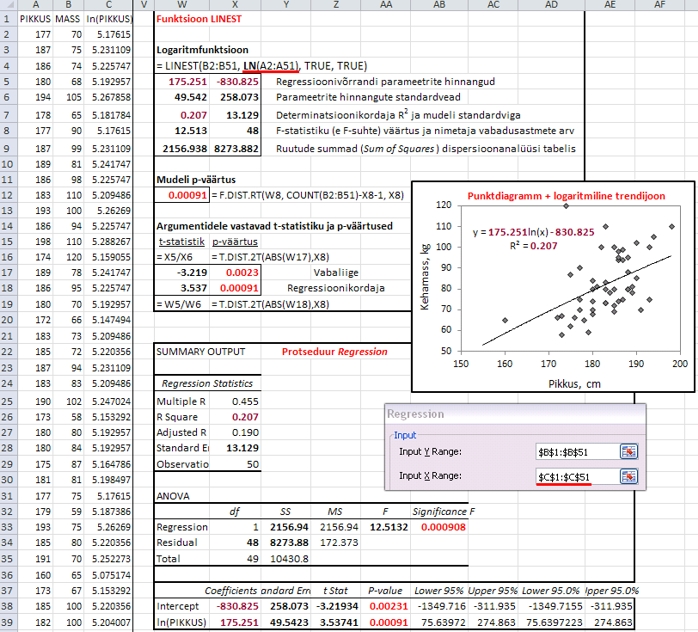Select Adjusted R value 0.190
The image size is (698, 632).
pyautogui.click(x=235, y=433)
